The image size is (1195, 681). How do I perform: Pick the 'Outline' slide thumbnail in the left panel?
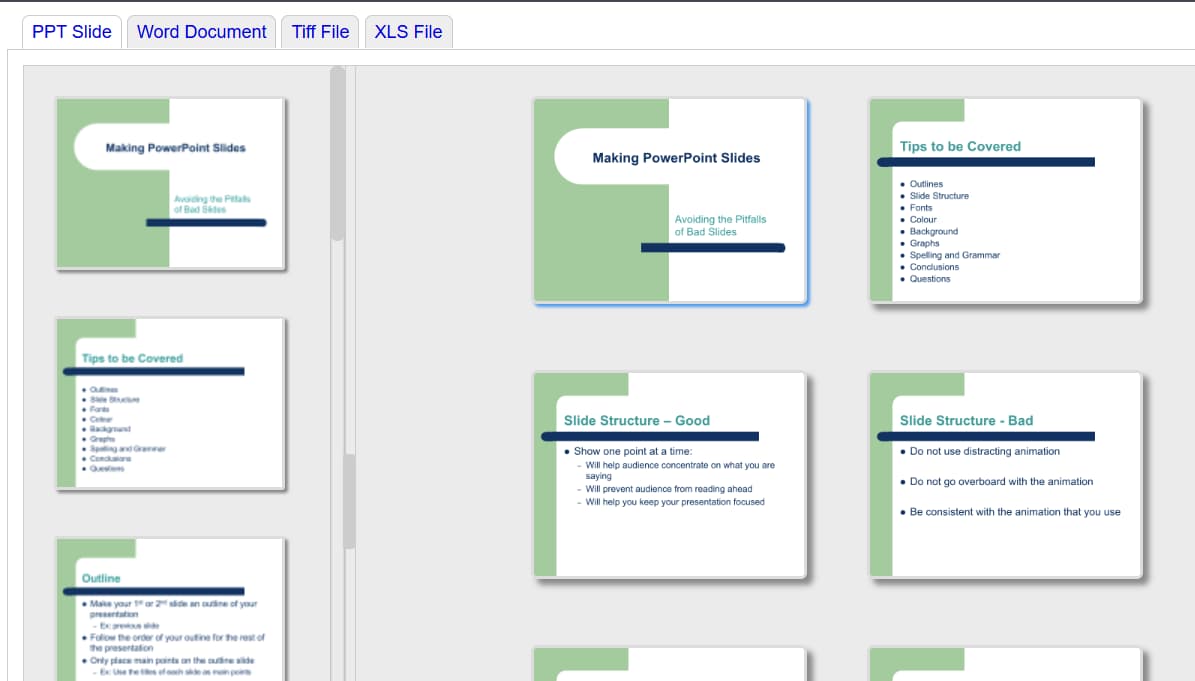[x=171, y=609]
